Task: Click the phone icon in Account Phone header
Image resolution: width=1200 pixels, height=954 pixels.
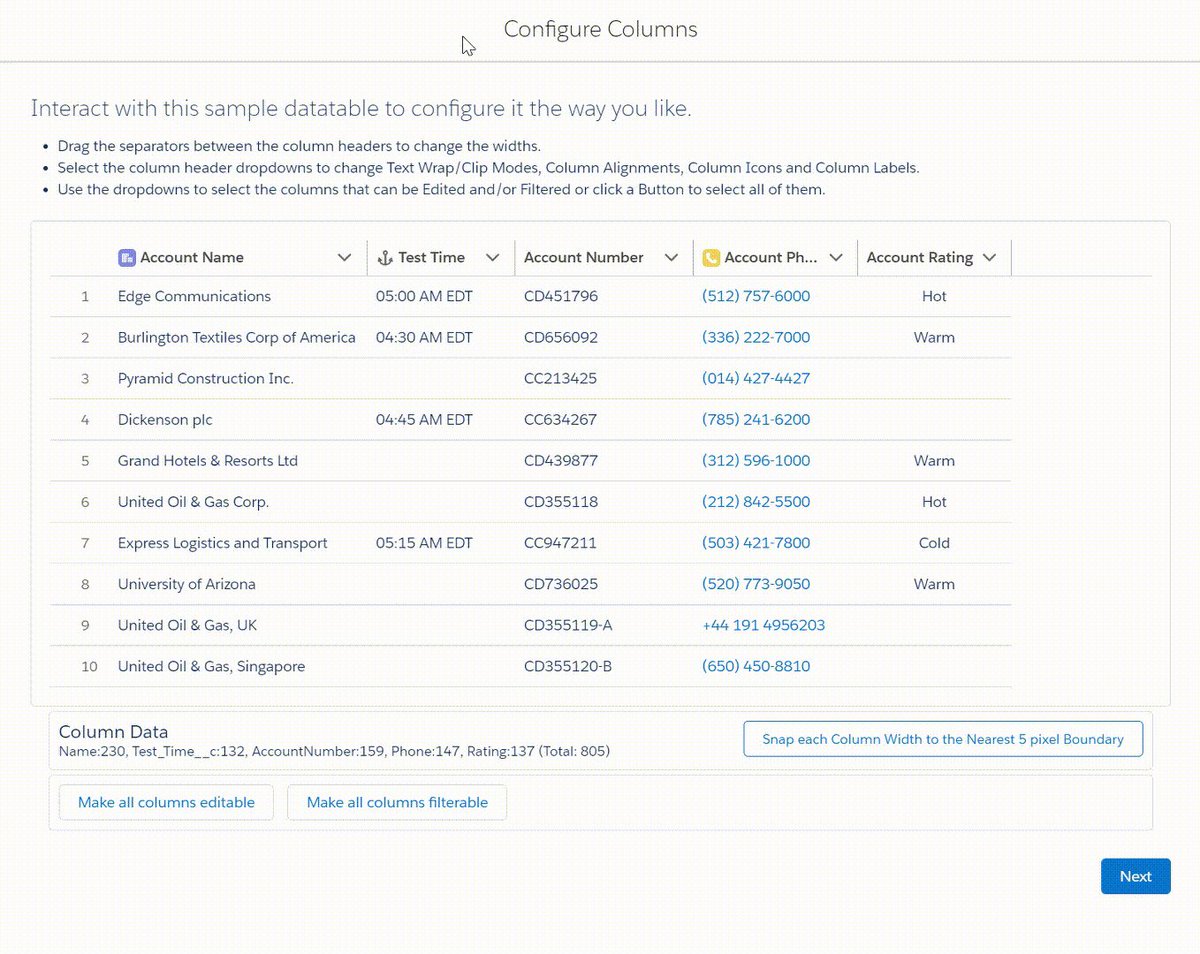Action: pyautogui.click(x=711, y=258)
